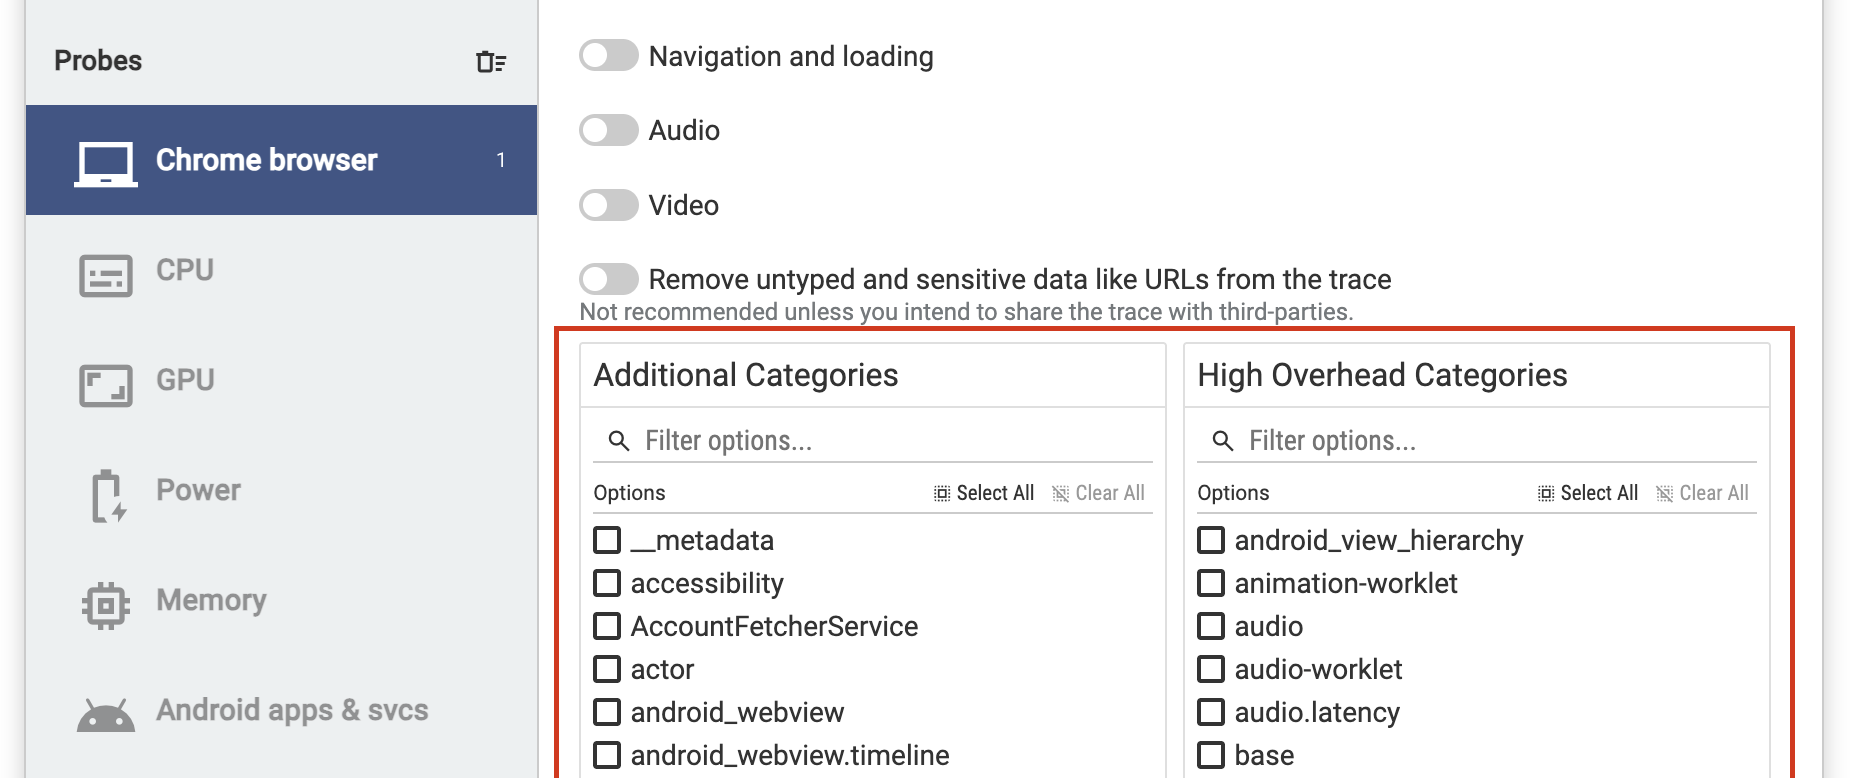
Task: Click the clear probes icon beside Probes
Action: pyautogui.click(x=491, y=62)
